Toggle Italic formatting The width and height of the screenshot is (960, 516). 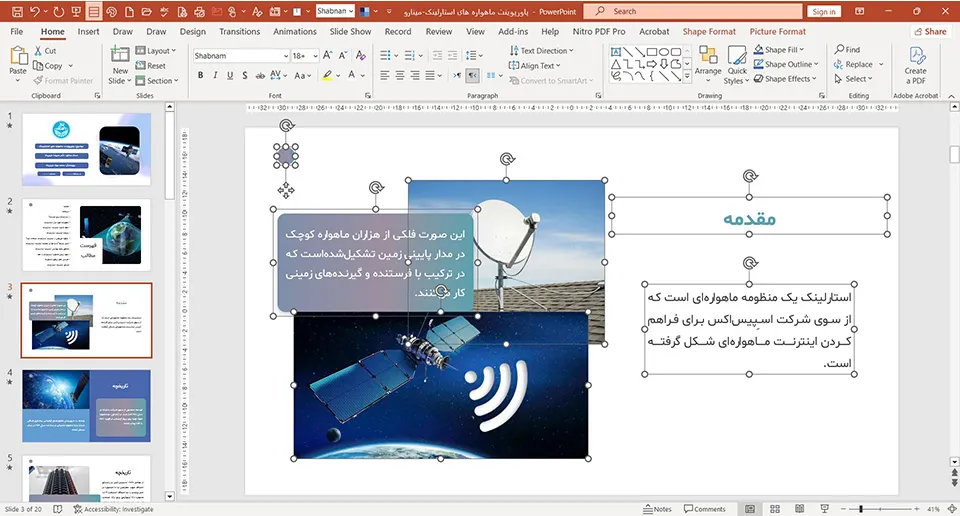coord(215,75)
